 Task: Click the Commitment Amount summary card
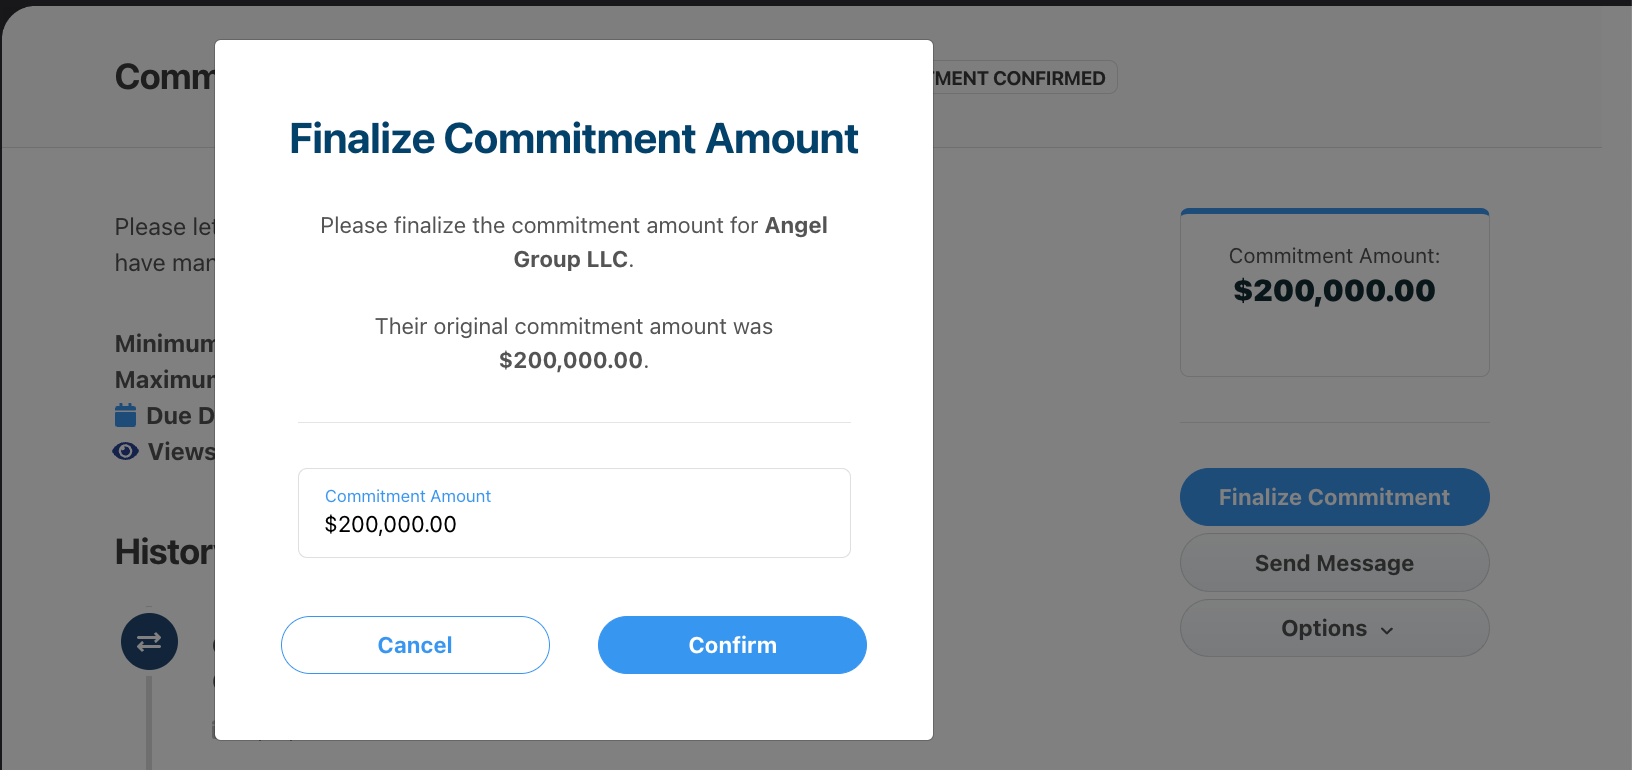click(1334, 292)
